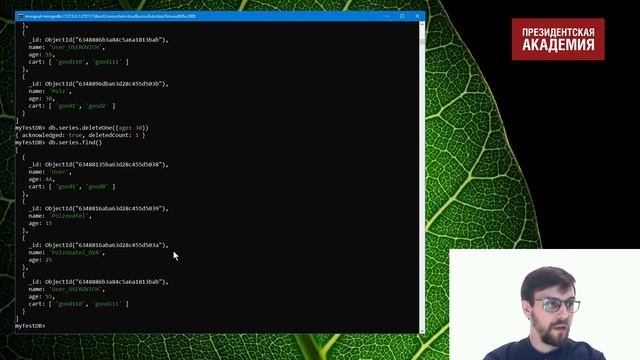The width and height of the screenshot is (640, 360).
Task: Click the mongosh title bar text
Action: click(110, 16)
